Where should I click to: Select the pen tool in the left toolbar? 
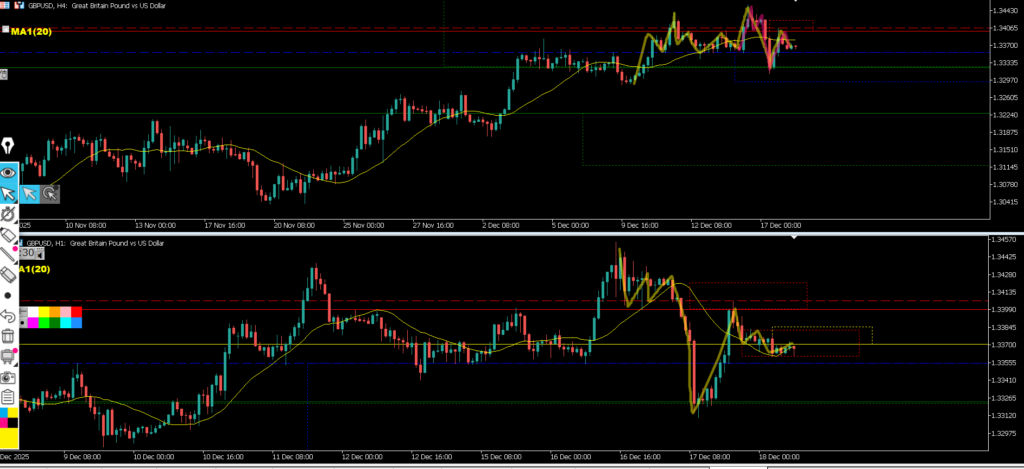coord(9,214)
